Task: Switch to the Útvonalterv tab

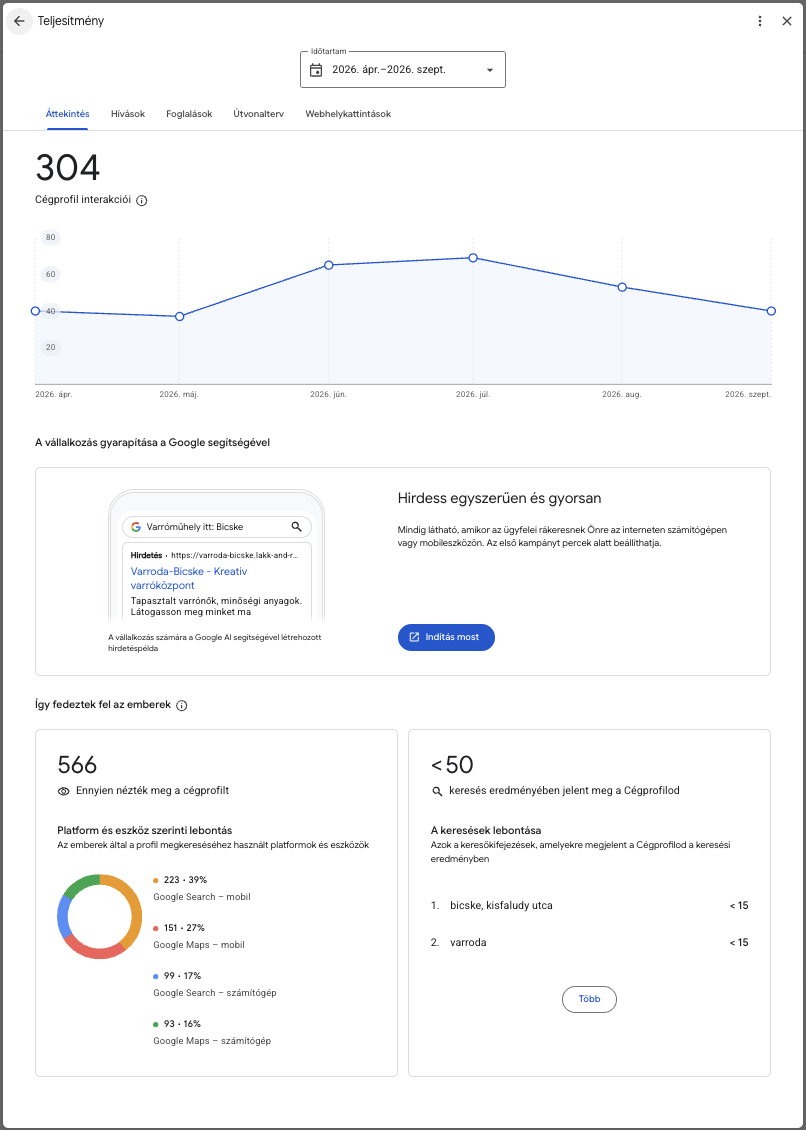Action: (259, 114)
